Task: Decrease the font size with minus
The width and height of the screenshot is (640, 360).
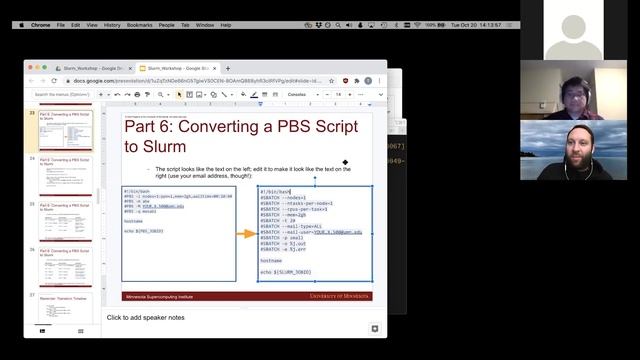Action: (327, 95)
